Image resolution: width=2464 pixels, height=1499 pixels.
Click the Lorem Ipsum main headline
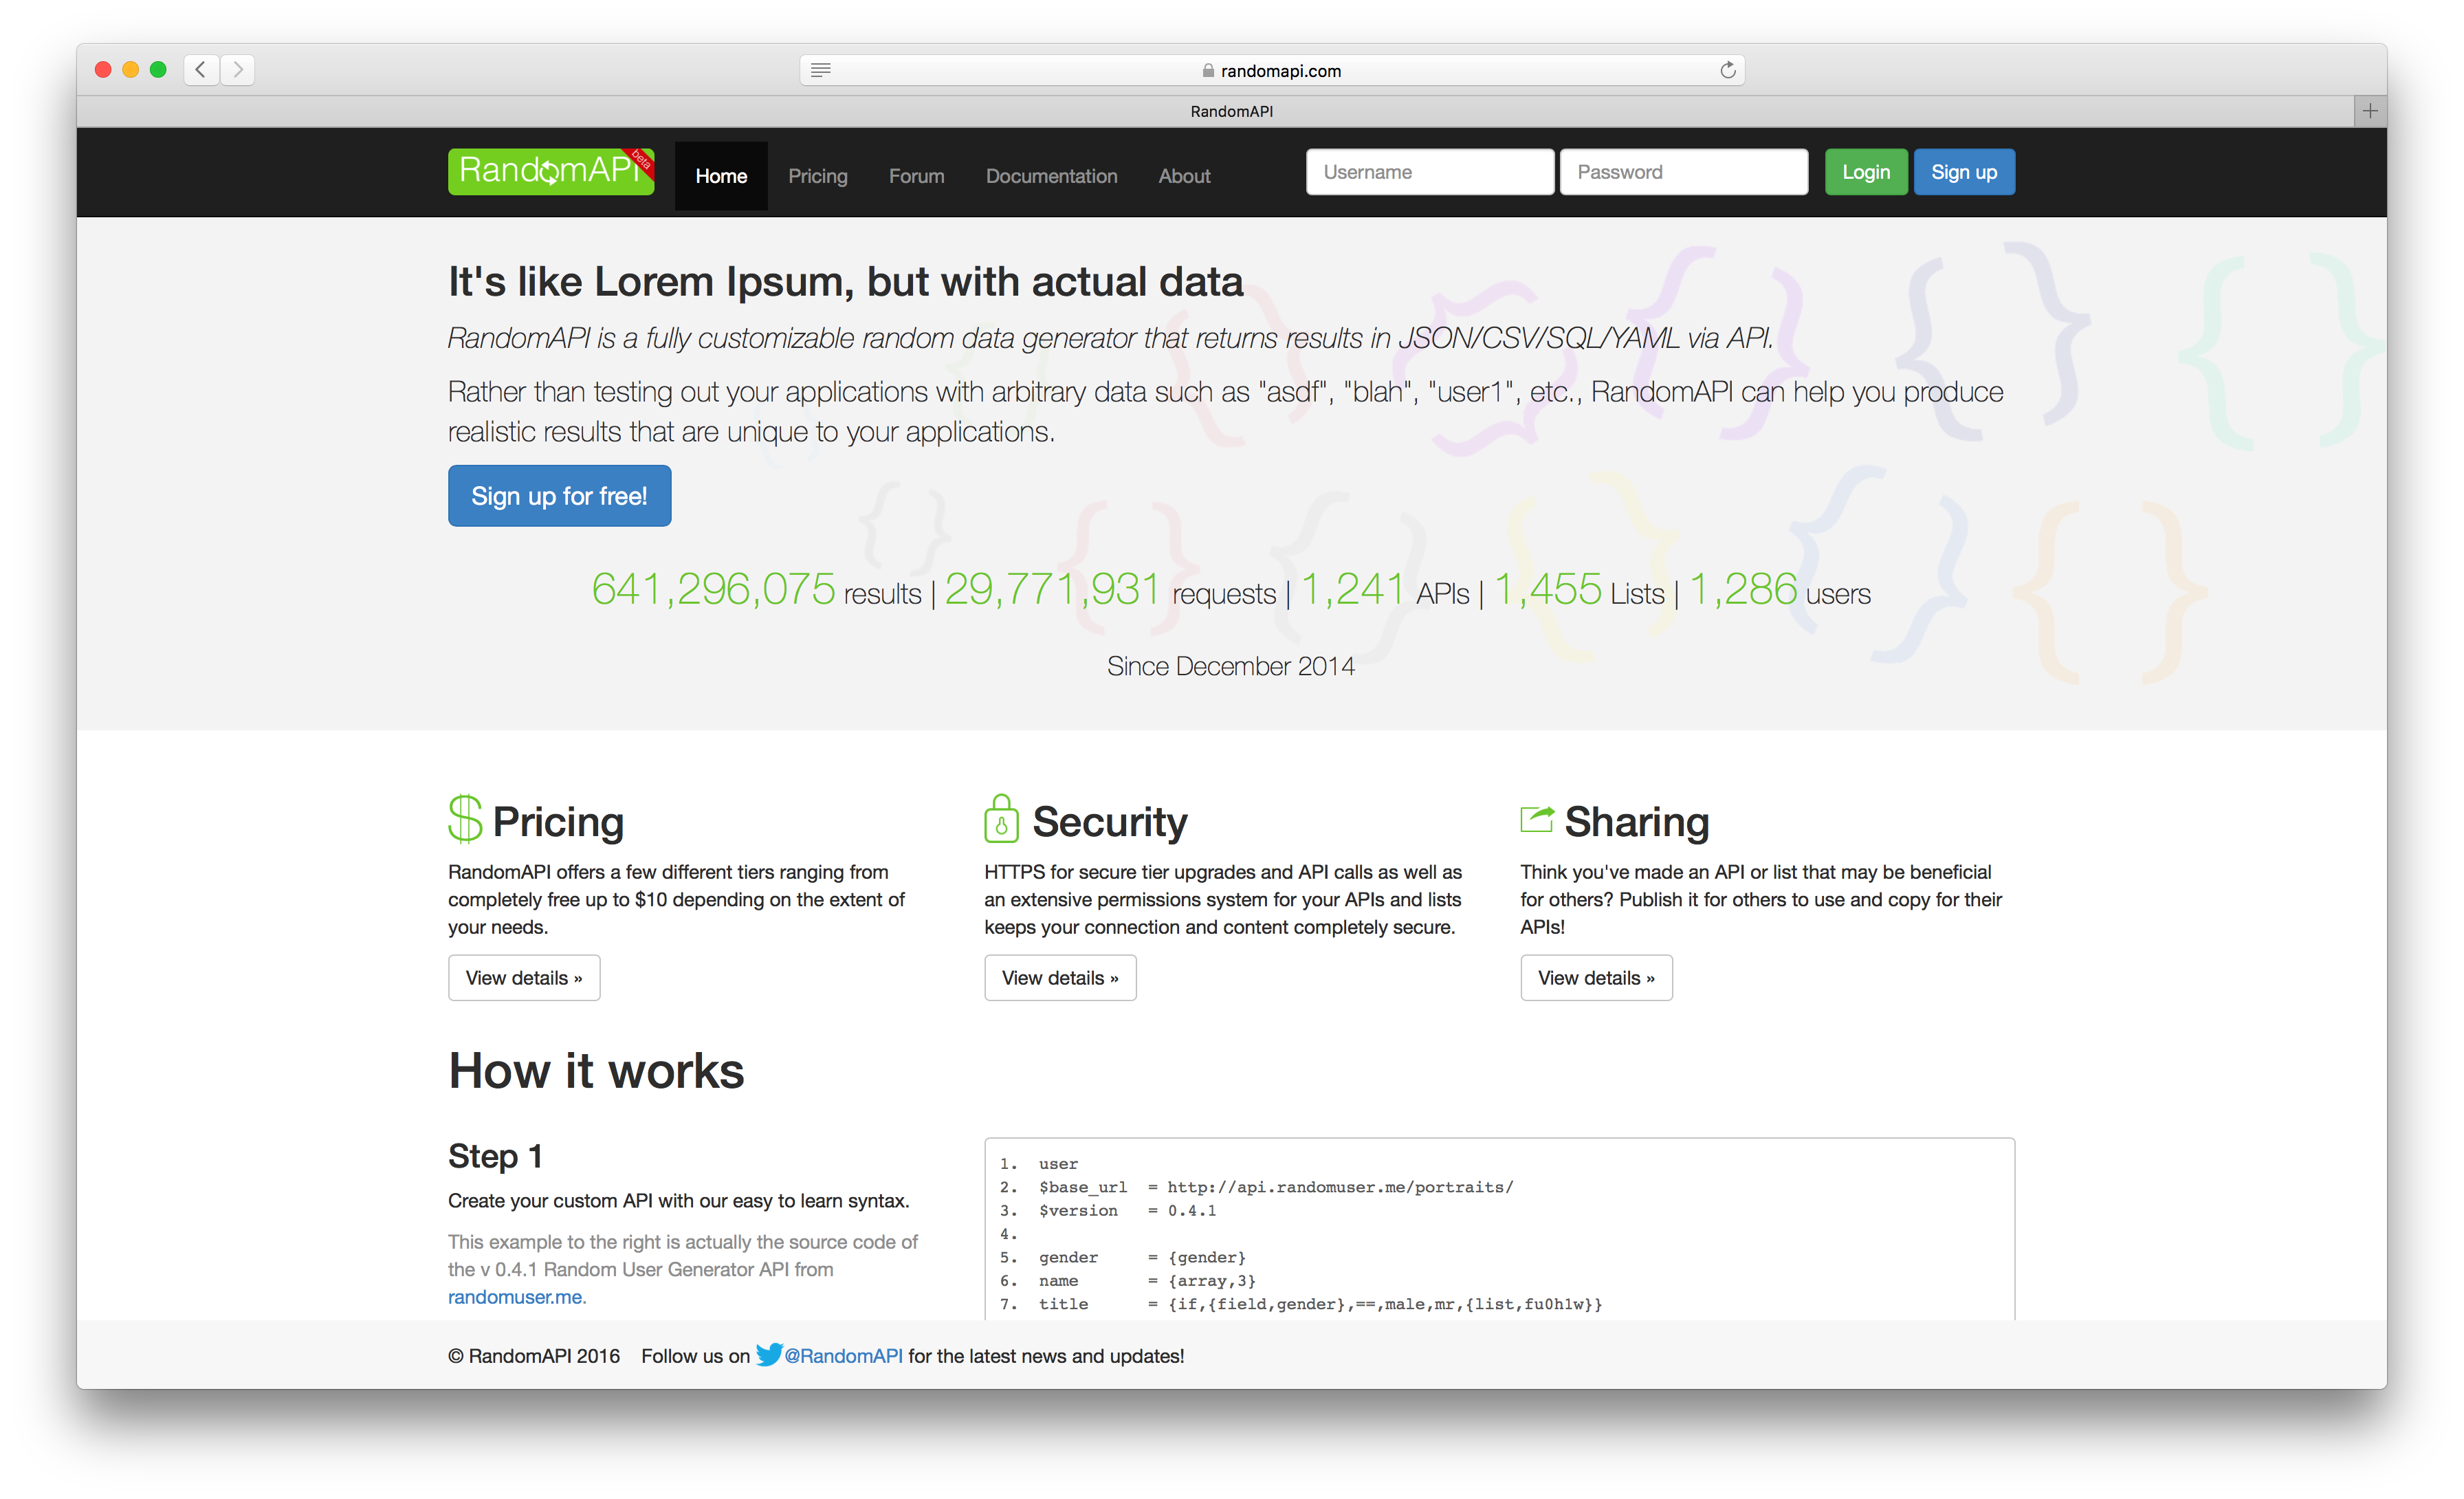point(846,281)
